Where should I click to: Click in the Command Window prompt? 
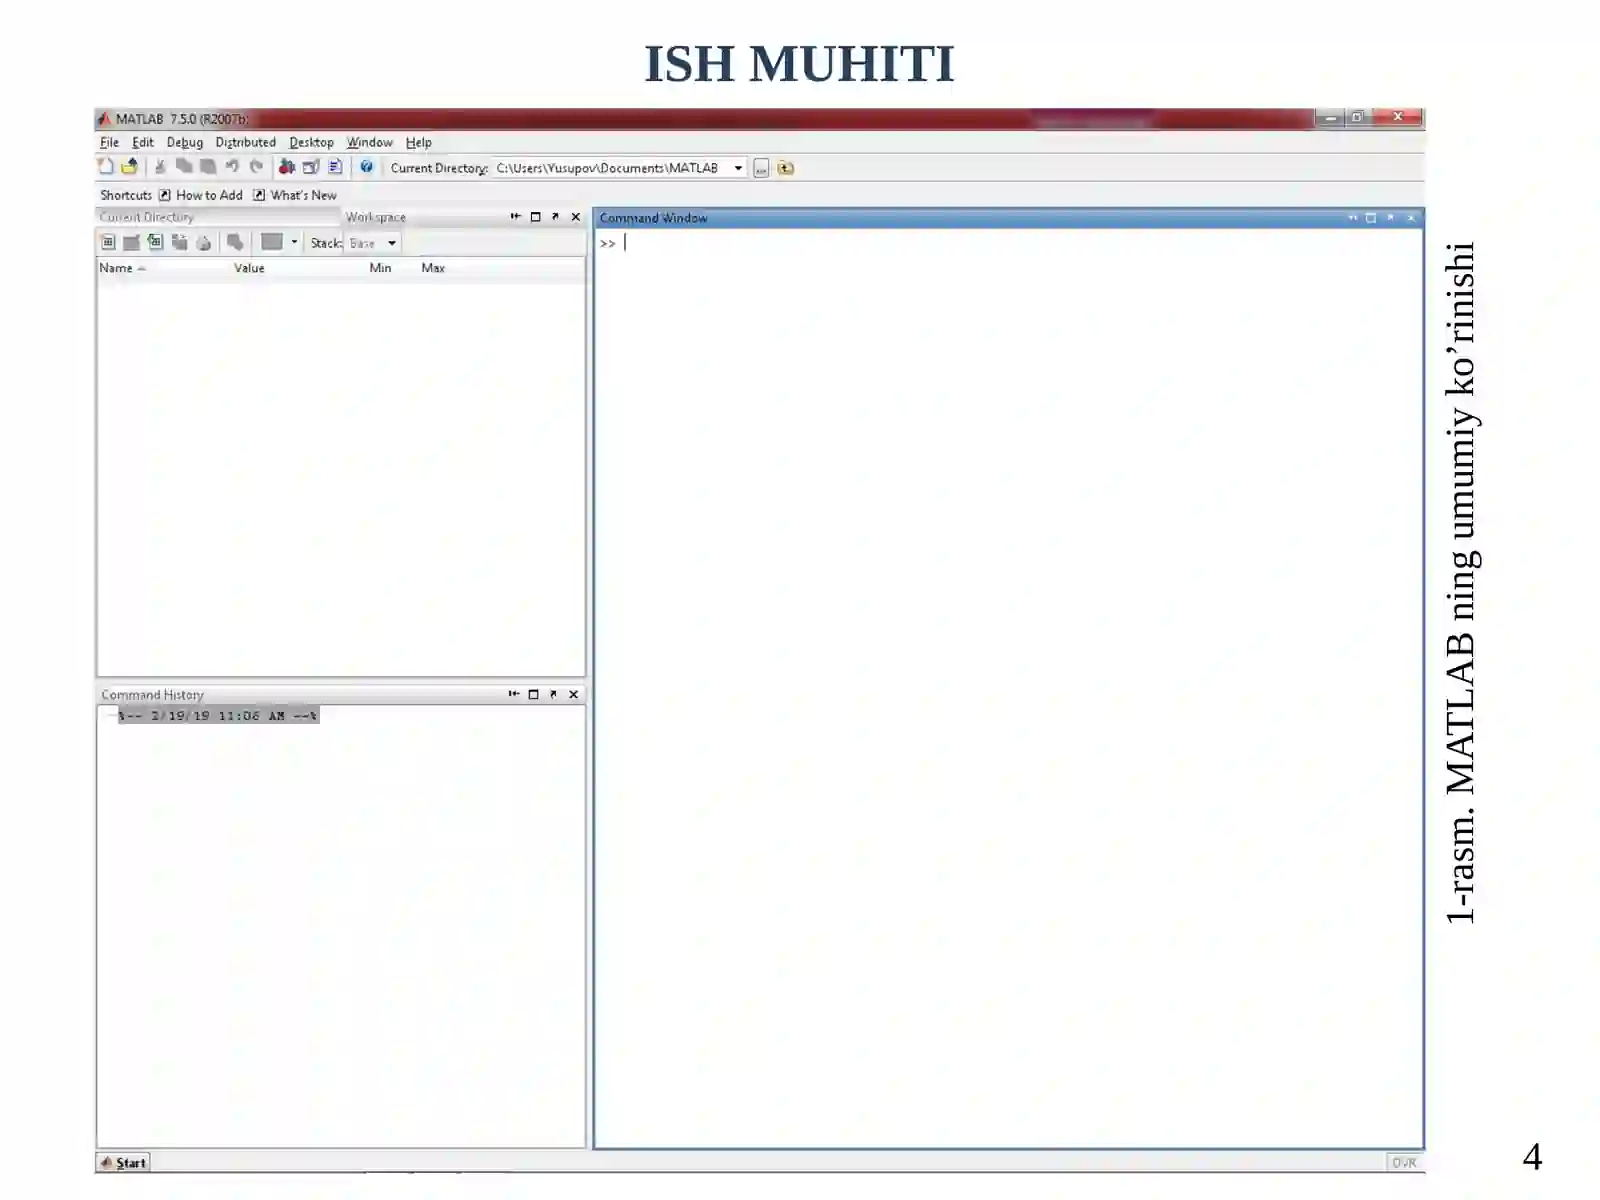tap(626, 243)
